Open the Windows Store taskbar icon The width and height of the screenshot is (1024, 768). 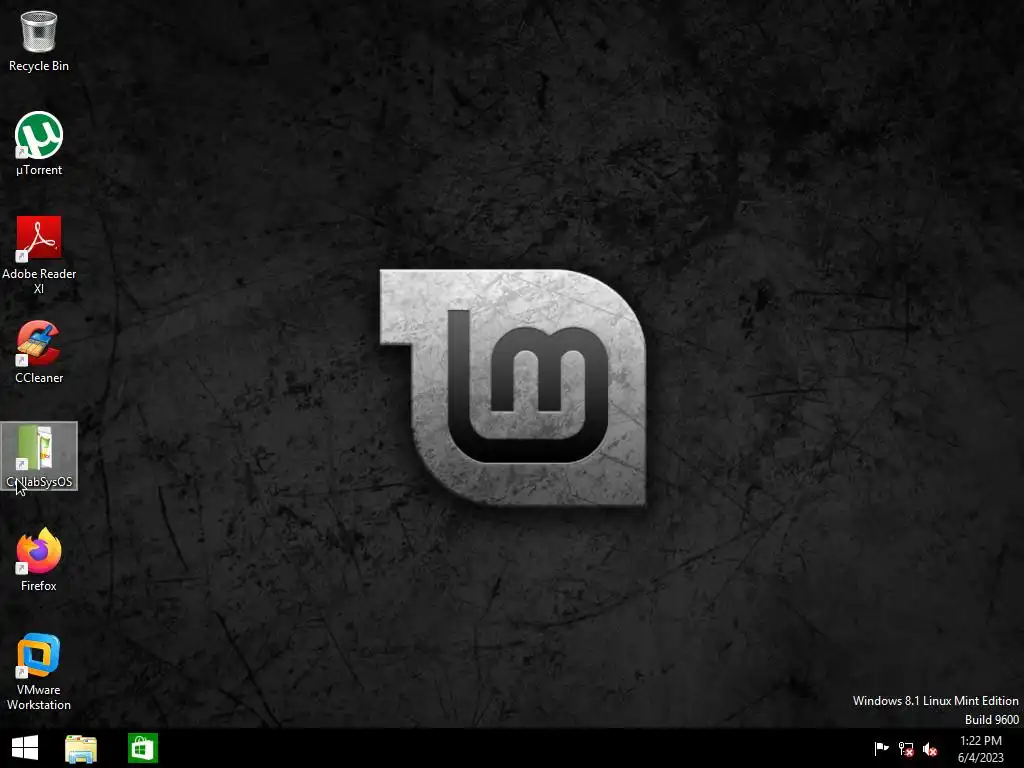point(142,748)
